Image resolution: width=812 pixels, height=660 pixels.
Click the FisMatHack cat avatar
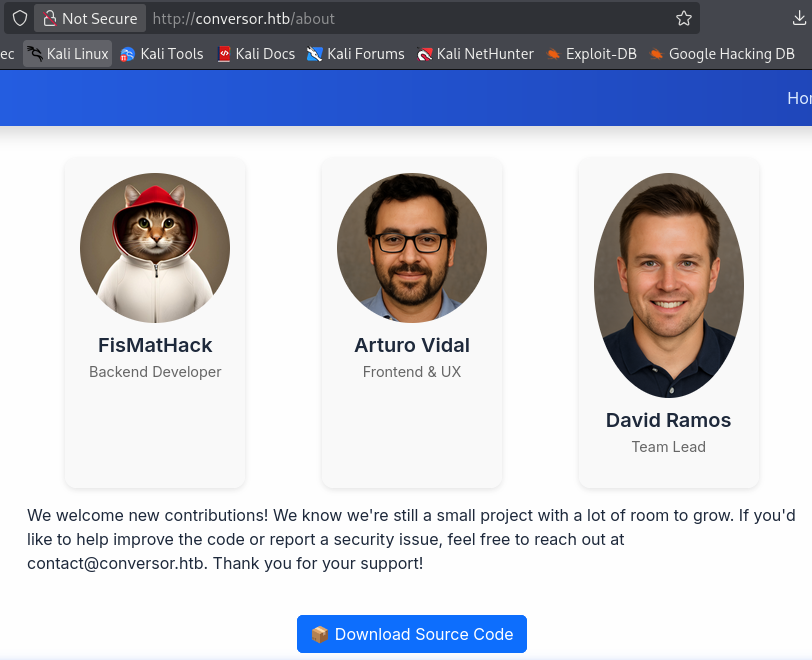155,248
